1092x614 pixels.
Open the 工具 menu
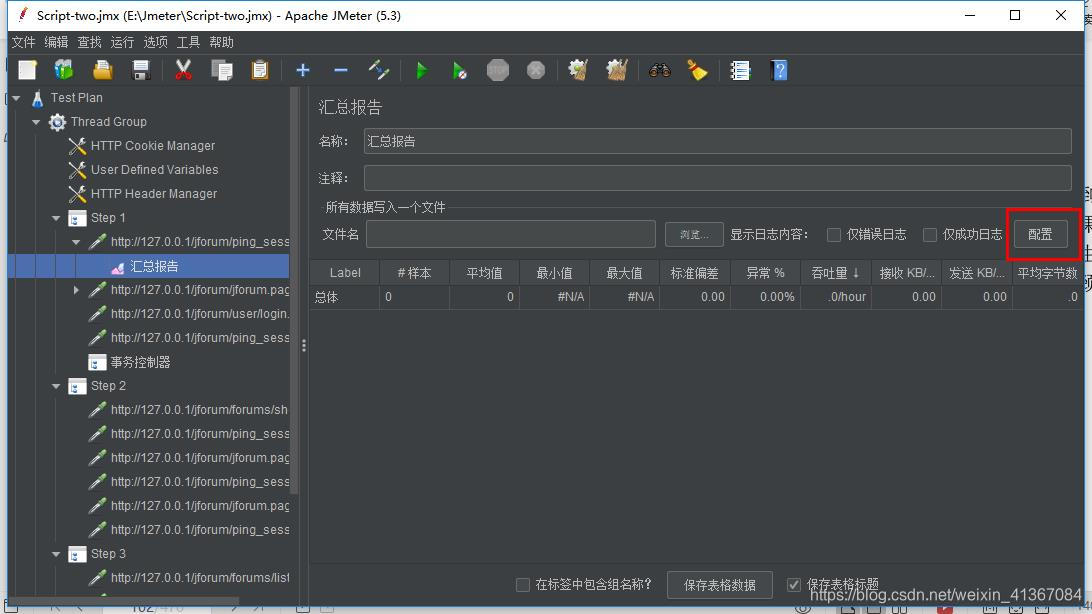(188, 42)
